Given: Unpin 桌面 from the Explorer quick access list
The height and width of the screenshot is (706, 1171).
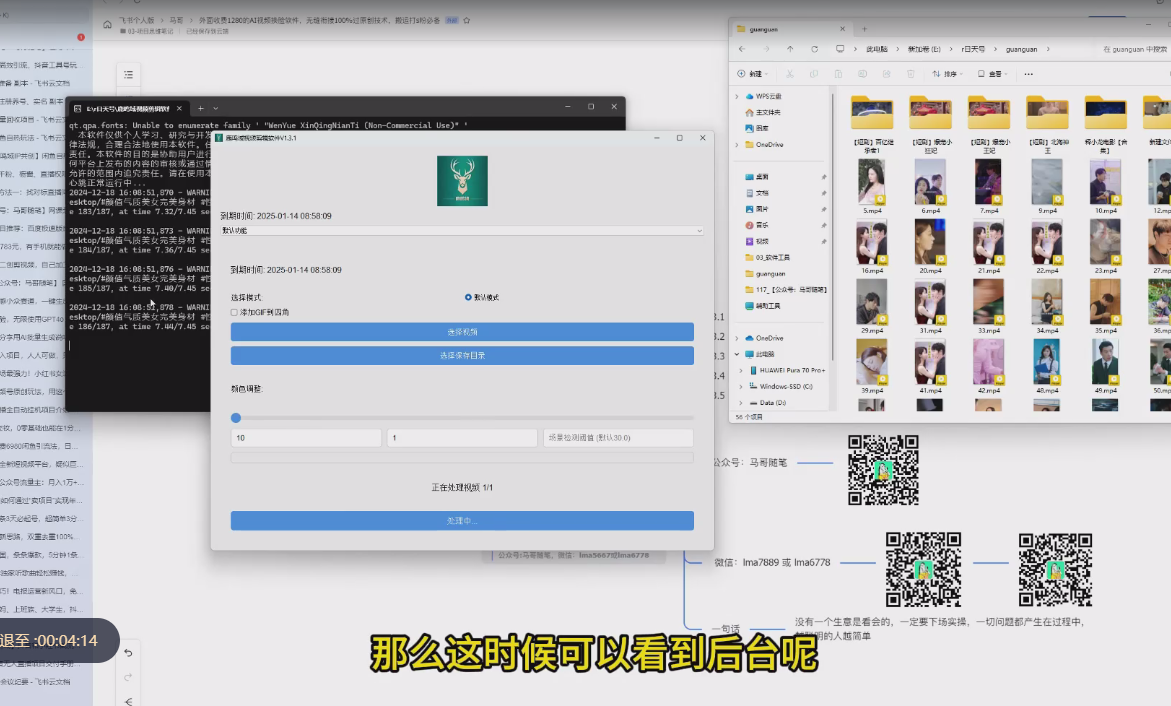Looking at the screenshot, I should point(823,176).
